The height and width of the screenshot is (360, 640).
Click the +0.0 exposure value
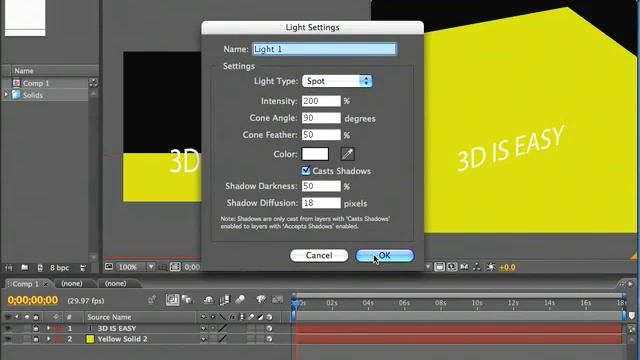pyautogui.click(x=507, y=267)
